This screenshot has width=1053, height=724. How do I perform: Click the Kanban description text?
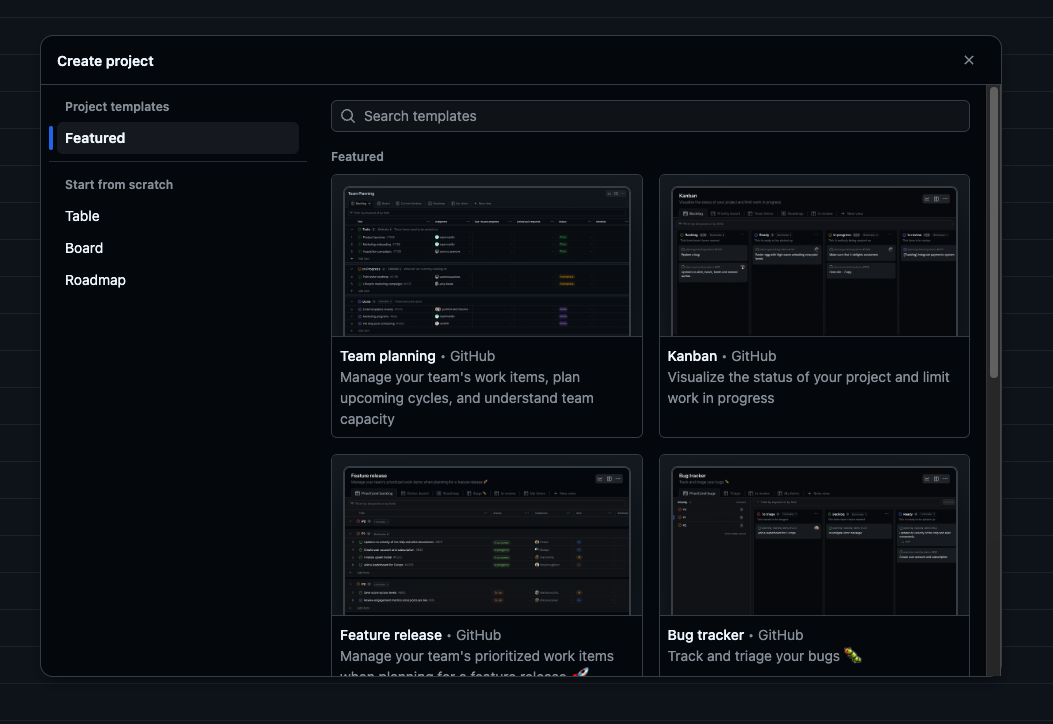808,387
